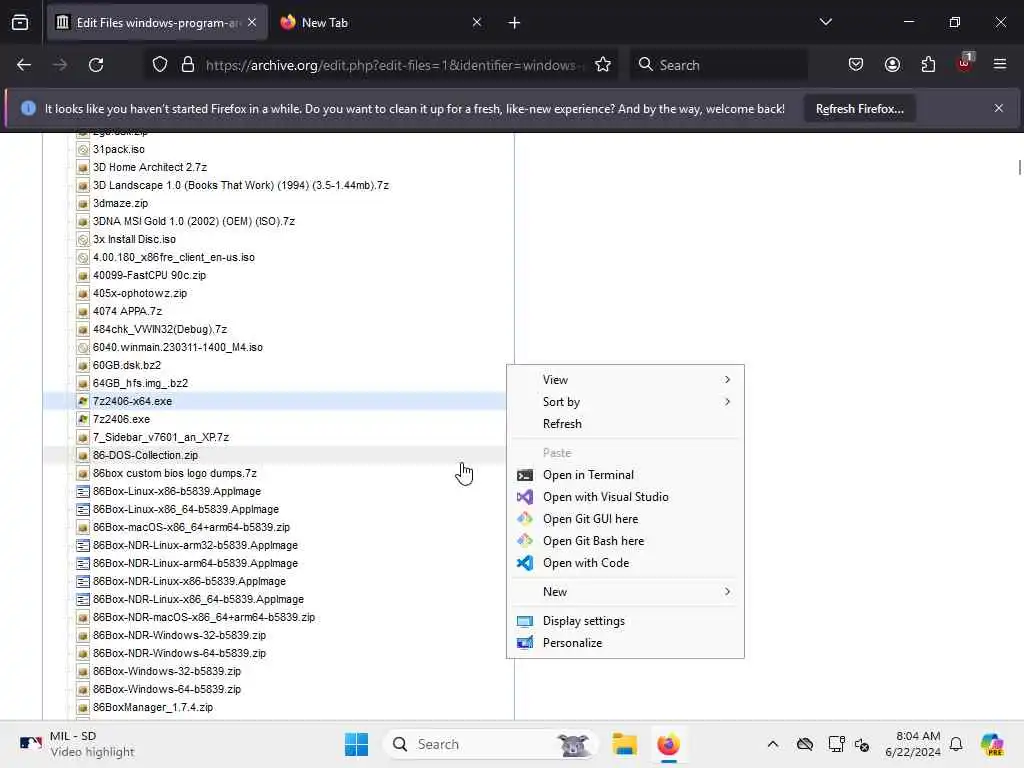Select 86box custom bios logo dumps.7z
Image resolution: width=1024 pixels, height=768 pixels.
click(x=174, y=473)
